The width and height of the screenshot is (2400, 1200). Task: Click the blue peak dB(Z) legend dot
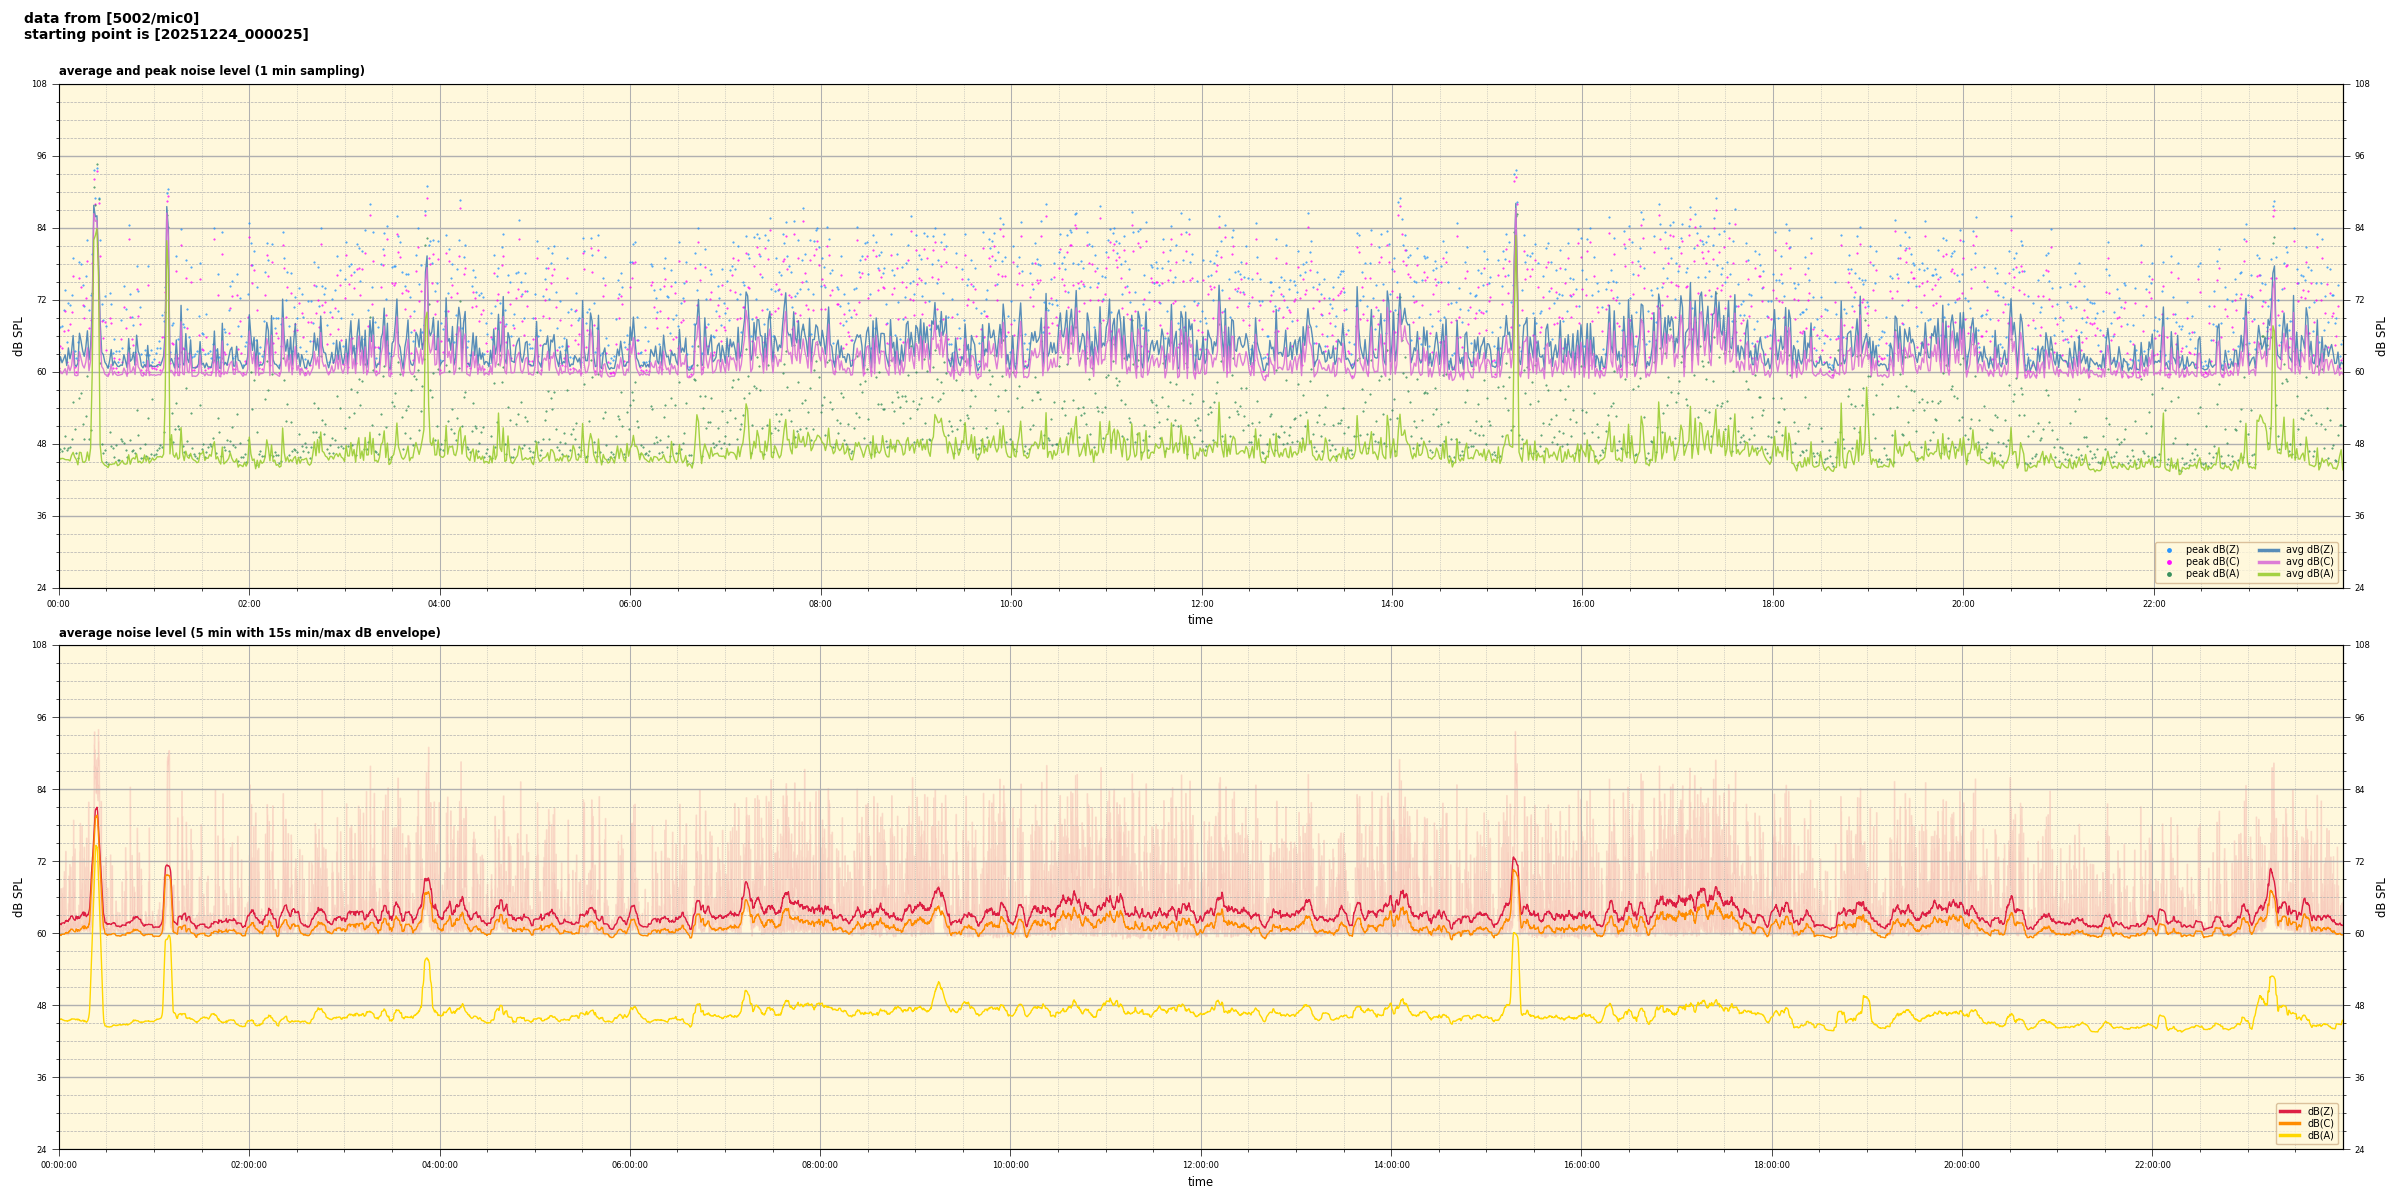(2169, 550)
